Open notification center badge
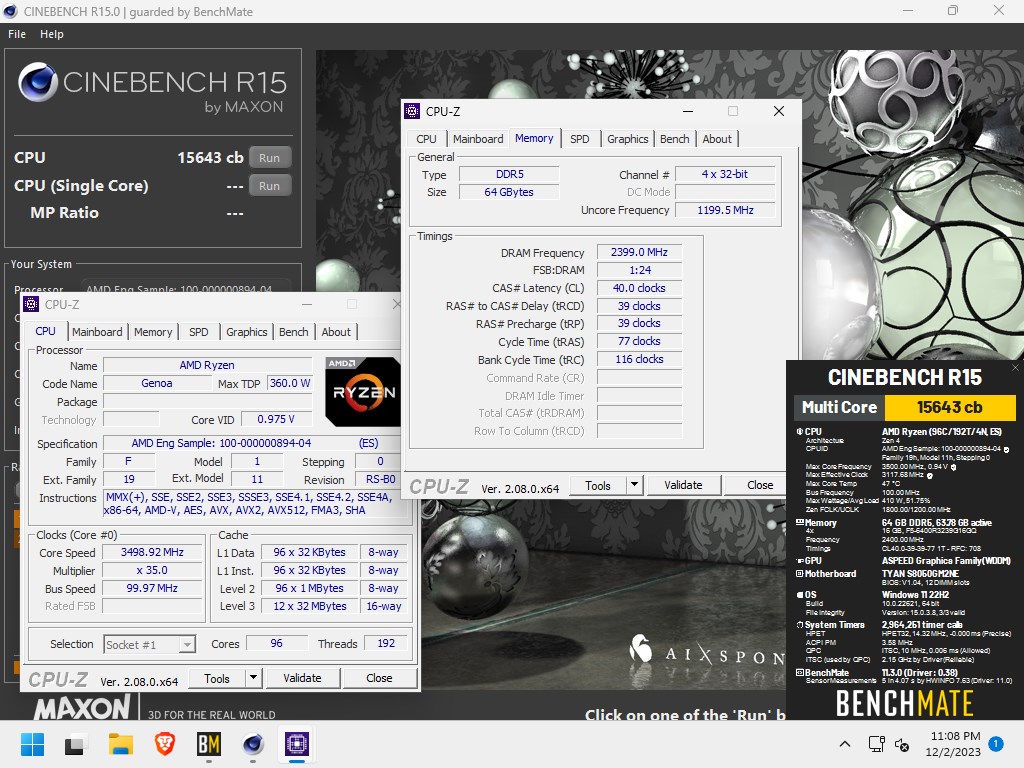This screenshot has width=1024, height=768. point(996,744)
